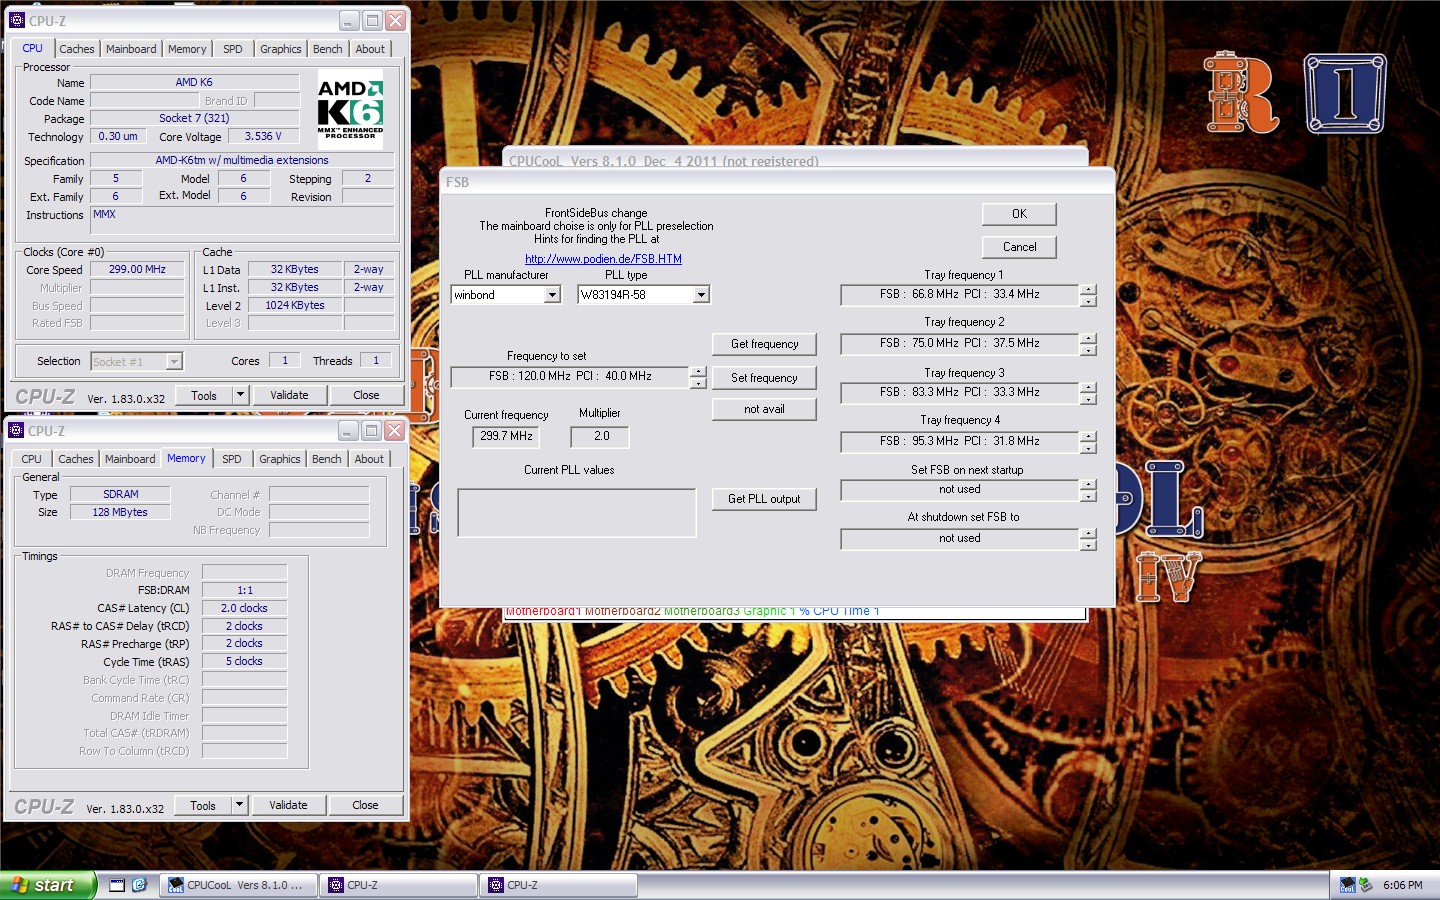Click Tray frequency 1 FSB 66.8 MHz field

click(x=960, y=295)
